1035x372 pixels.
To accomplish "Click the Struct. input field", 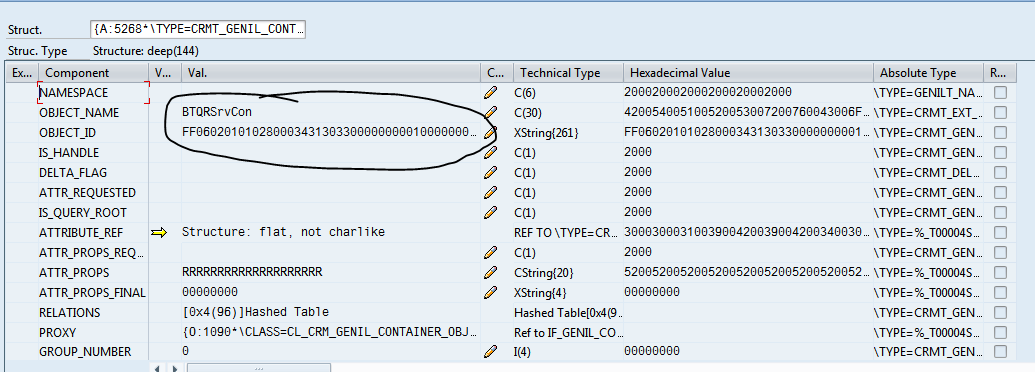I will (197, 29).
